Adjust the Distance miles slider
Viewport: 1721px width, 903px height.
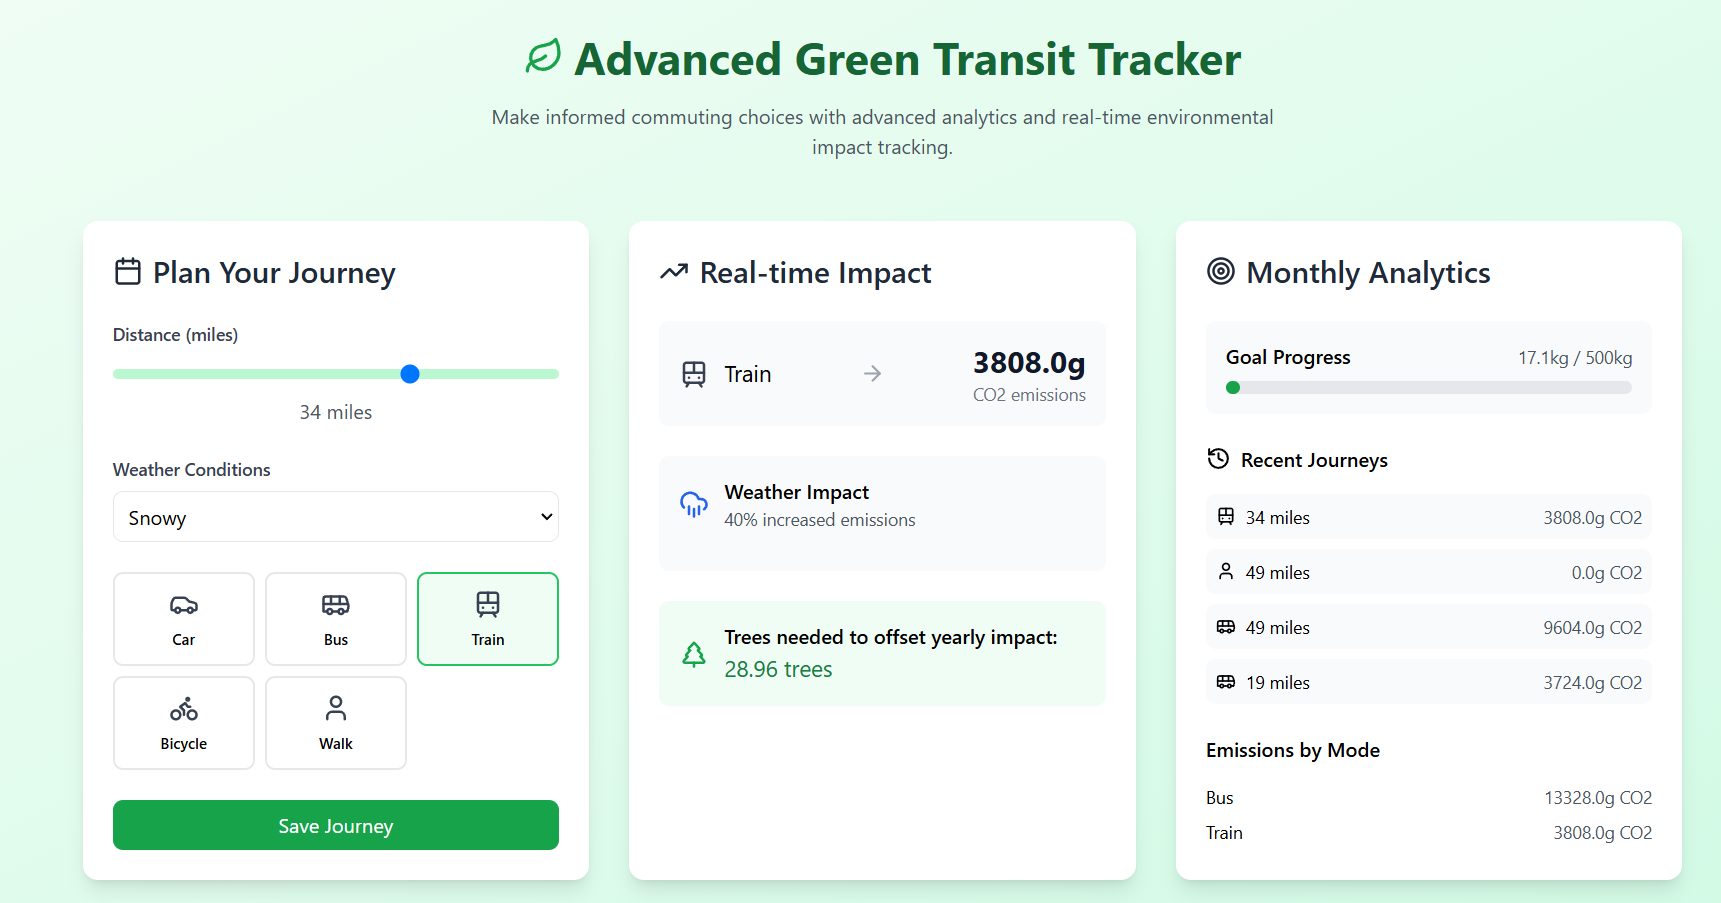point(410,374)
